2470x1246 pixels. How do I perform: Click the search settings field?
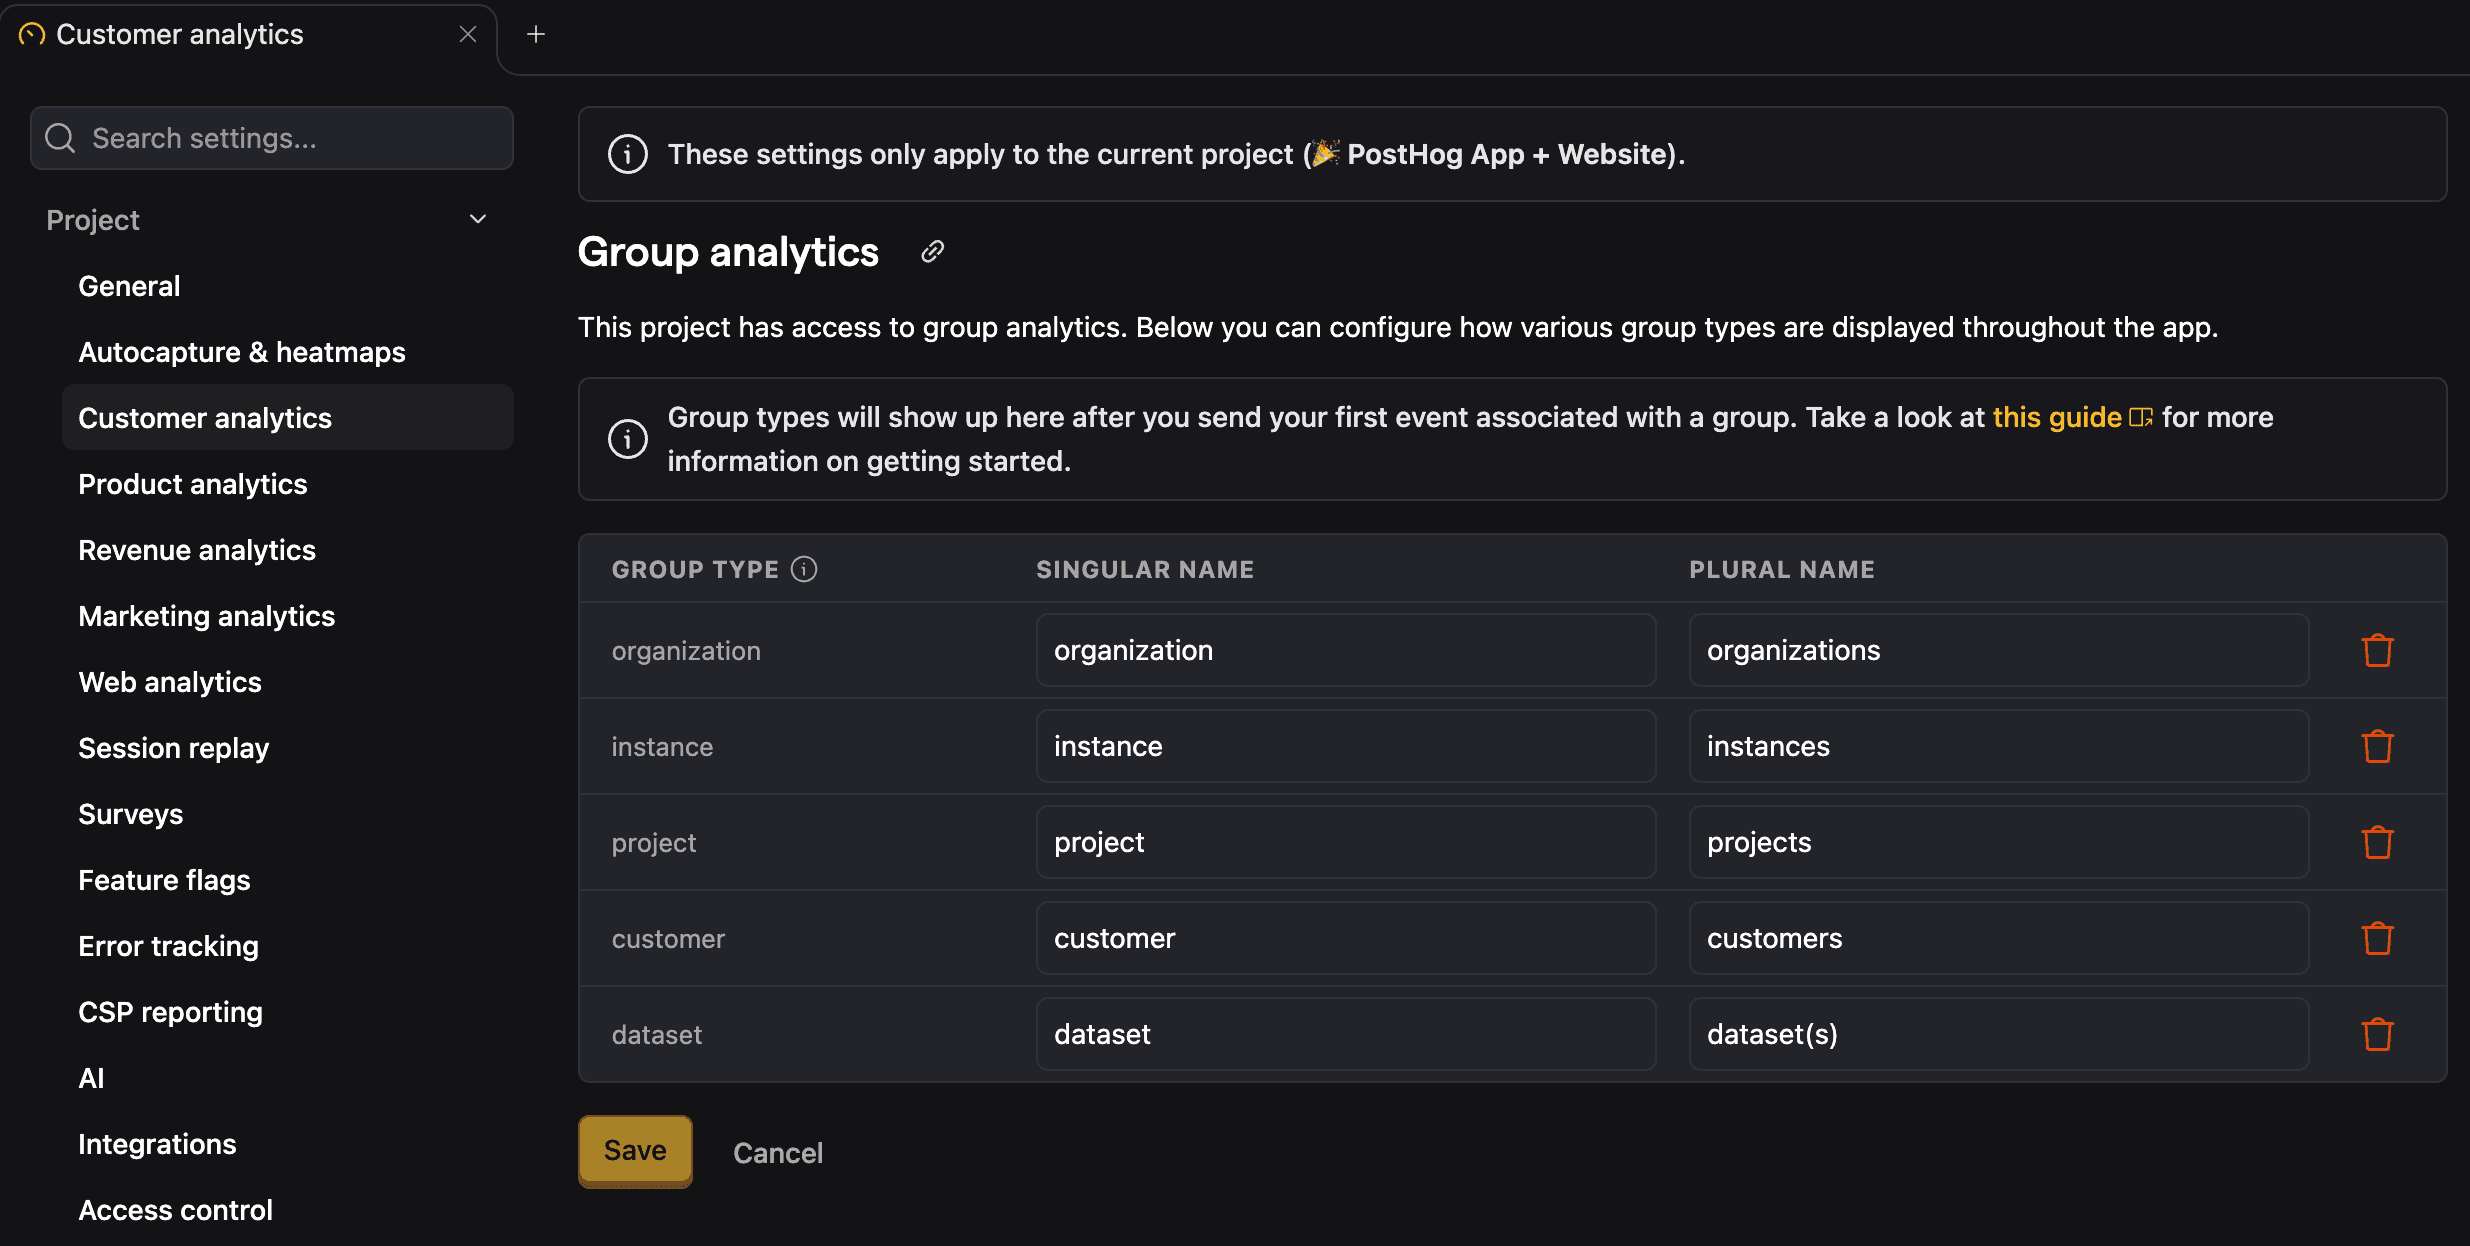coord(271,138)
